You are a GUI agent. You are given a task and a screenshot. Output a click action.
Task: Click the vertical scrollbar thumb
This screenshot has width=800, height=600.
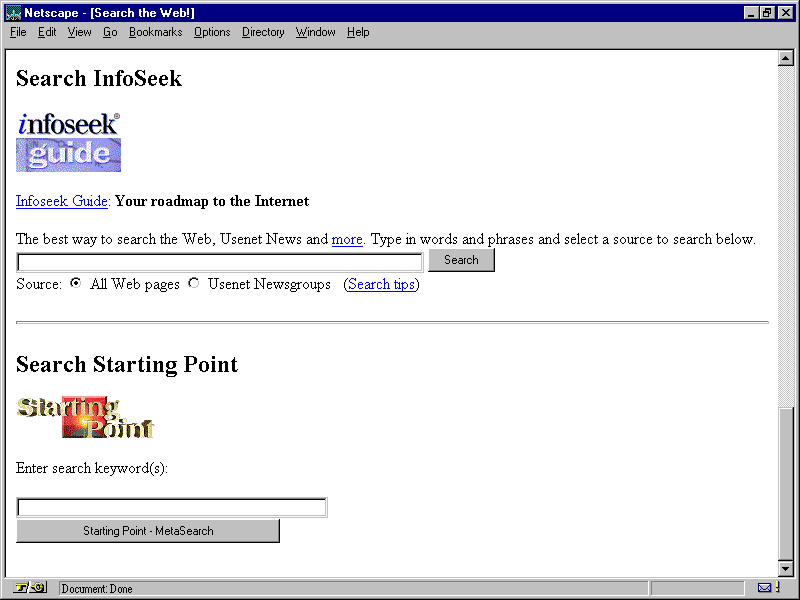pyautogui.click(x=786, y=480)
